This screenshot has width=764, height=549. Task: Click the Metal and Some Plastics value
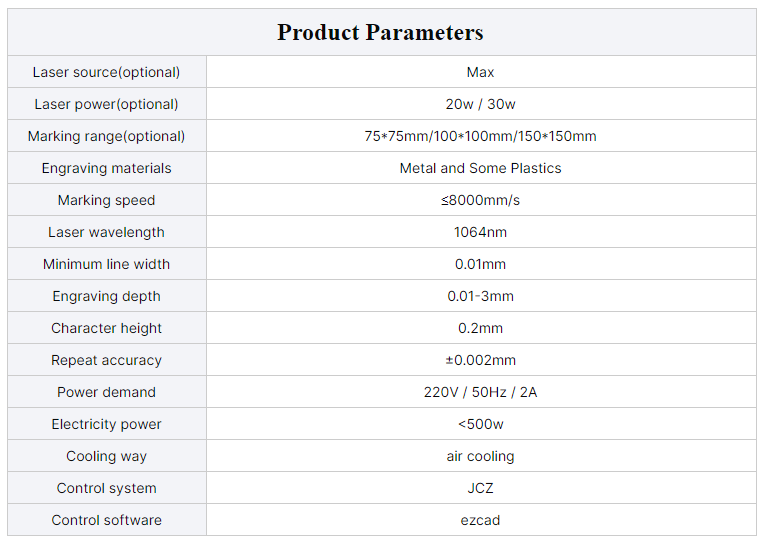coord(480,168)
